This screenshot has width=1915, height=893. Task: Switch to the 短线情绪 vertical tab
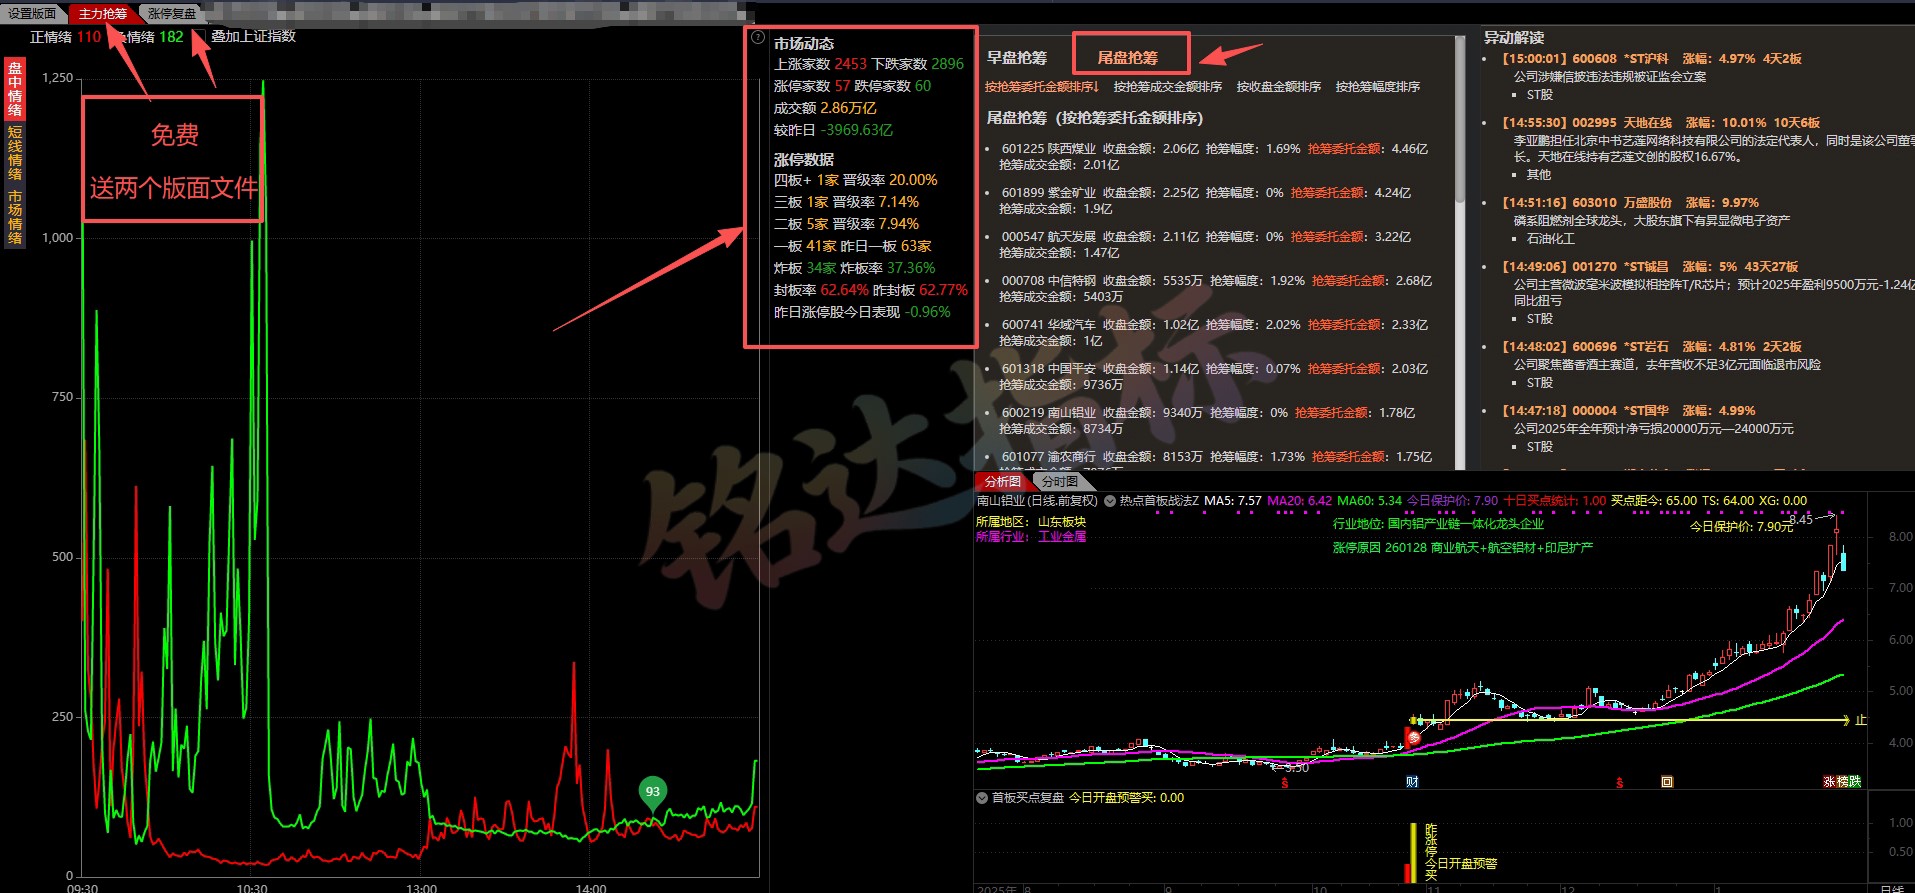click(x=15, y=154)
